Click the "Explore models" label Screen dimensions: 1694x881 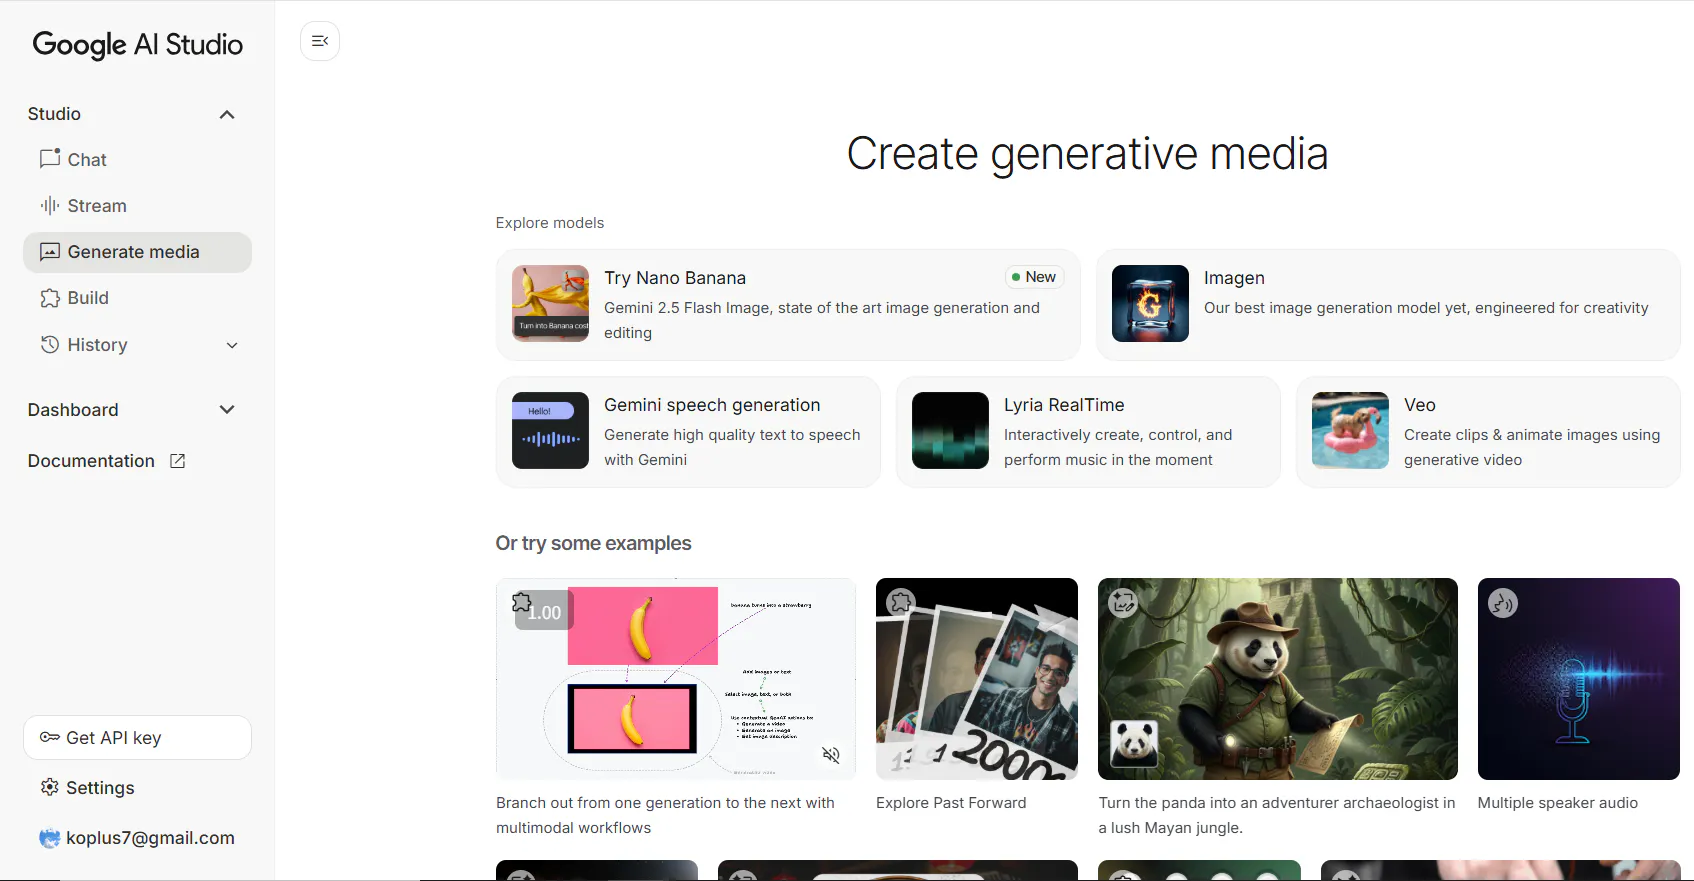(550, 223)
